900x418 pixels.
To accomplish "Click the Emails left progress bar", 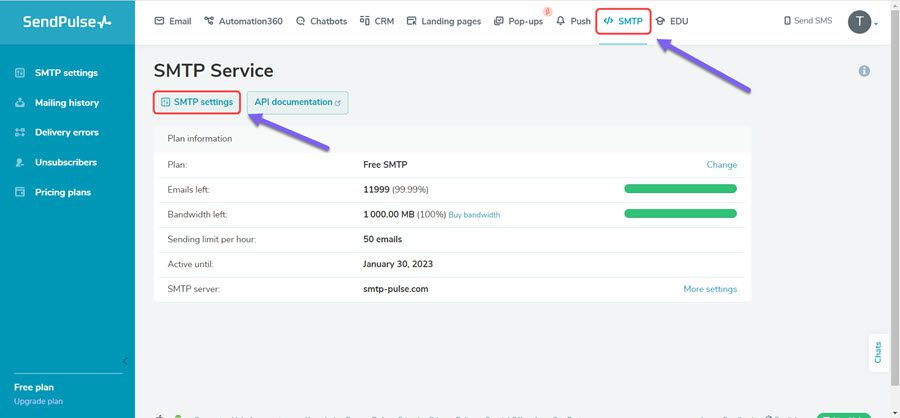I will [x=680, y=189].
